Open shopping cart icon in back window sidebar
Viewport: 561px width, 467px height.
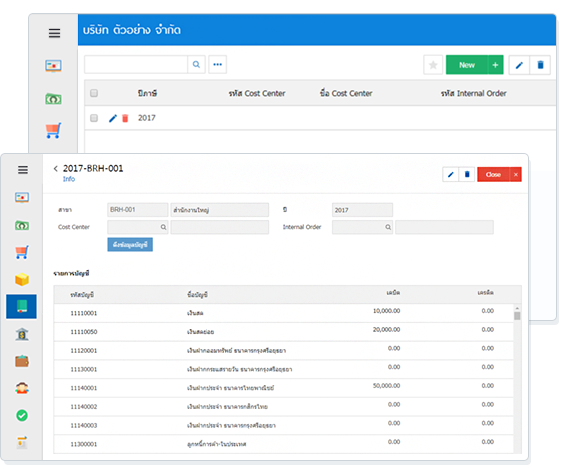(53, 131)
